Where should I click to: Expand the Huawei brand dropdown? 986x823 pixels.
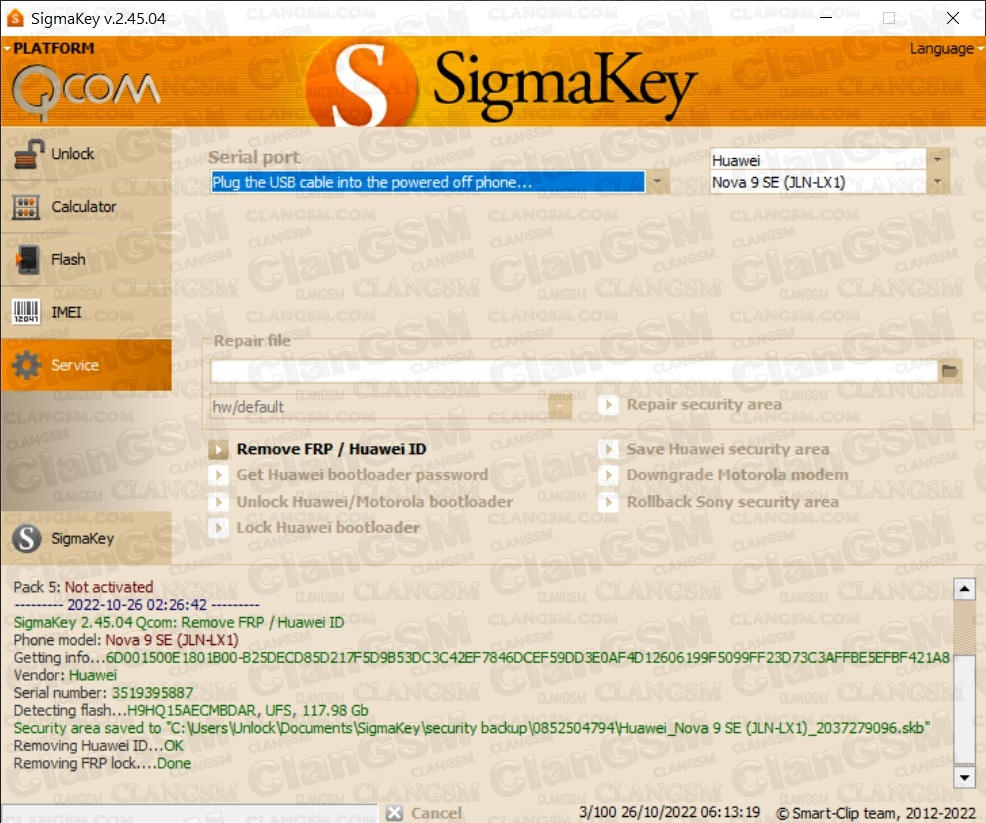point(937,159)
